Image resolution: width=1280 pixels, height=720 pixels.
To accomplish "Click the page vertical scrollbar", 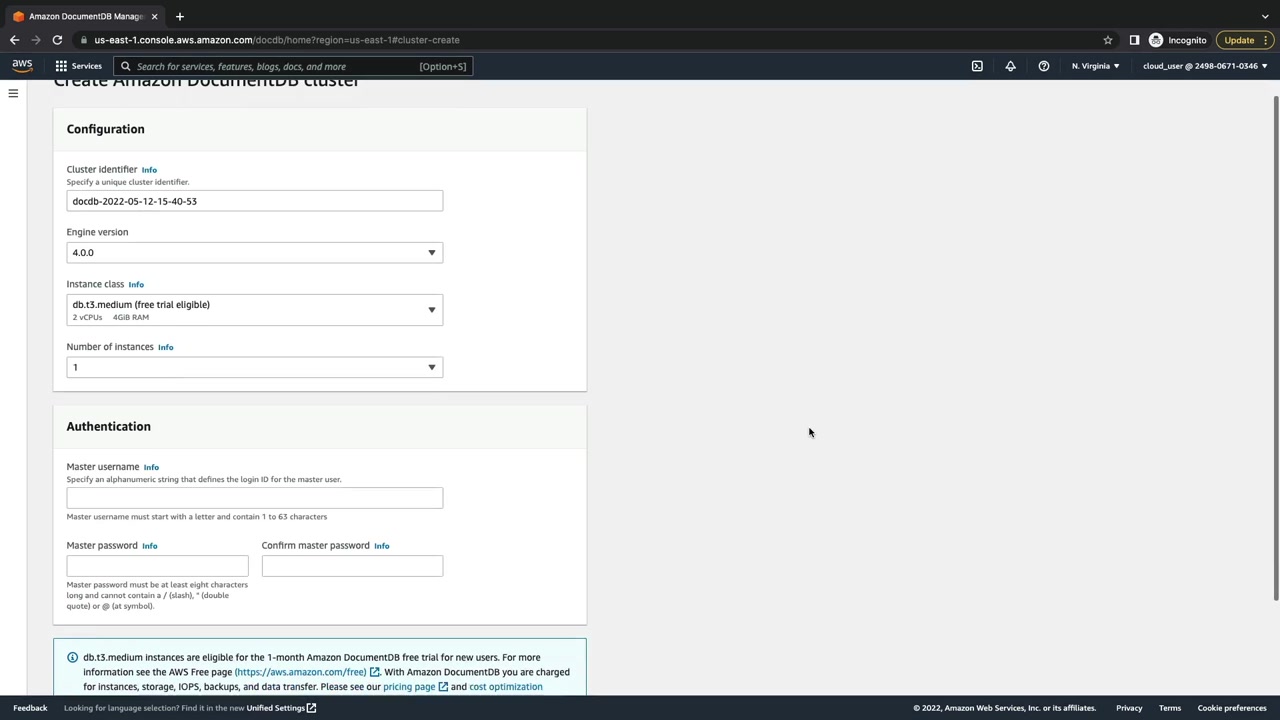I will click(x=1276, y=348).
